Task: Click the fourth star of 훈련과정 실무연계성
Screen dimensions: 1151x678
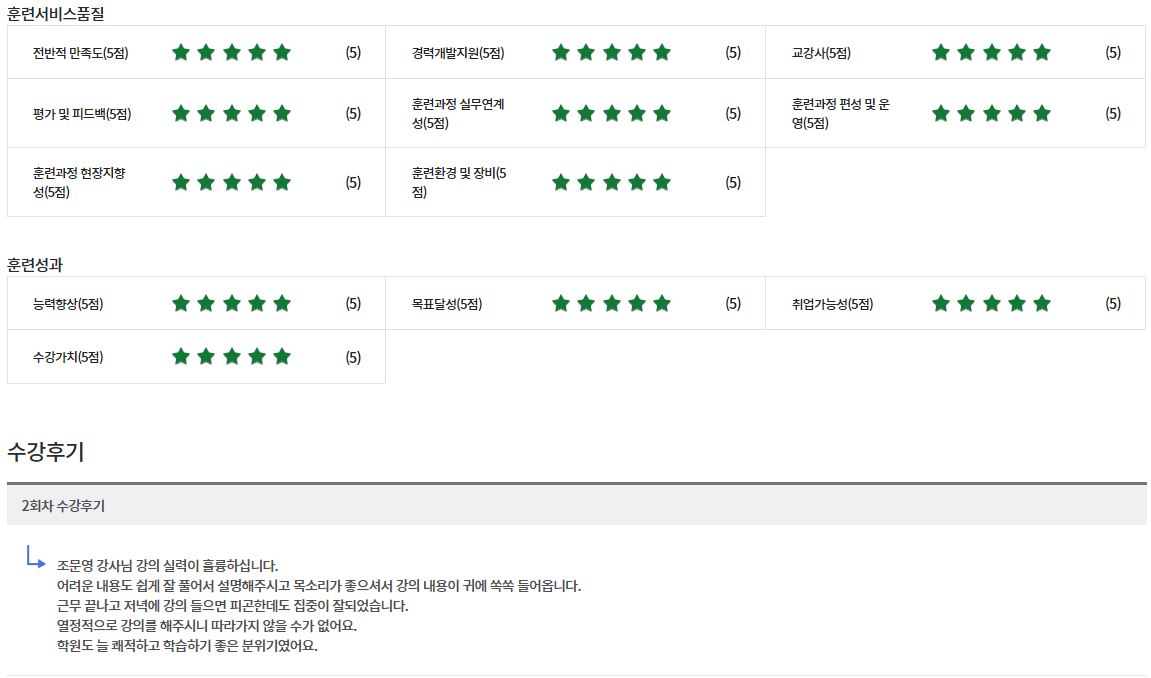Action: click(636, 114)
